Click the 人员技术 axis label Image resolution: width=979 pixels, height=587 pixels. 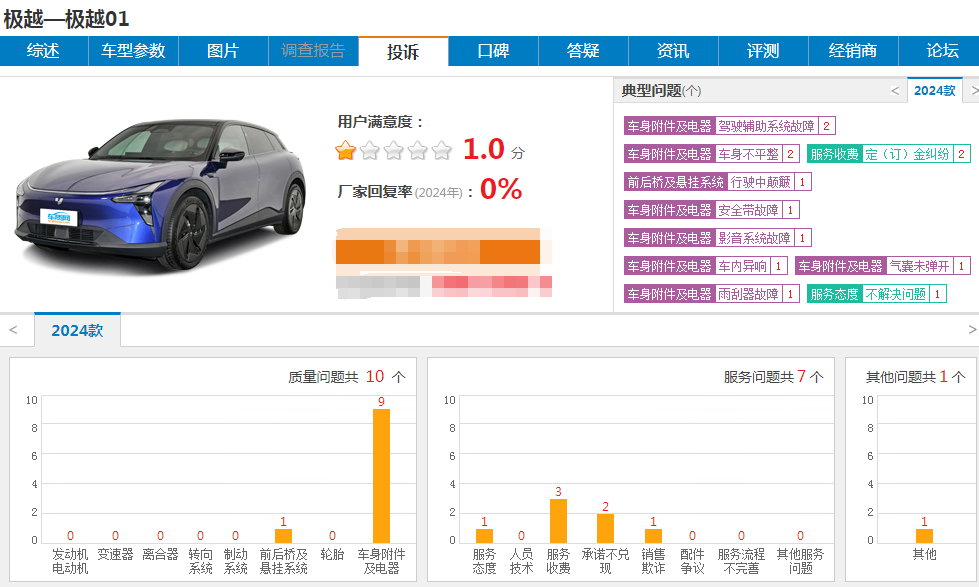[521, 561]
